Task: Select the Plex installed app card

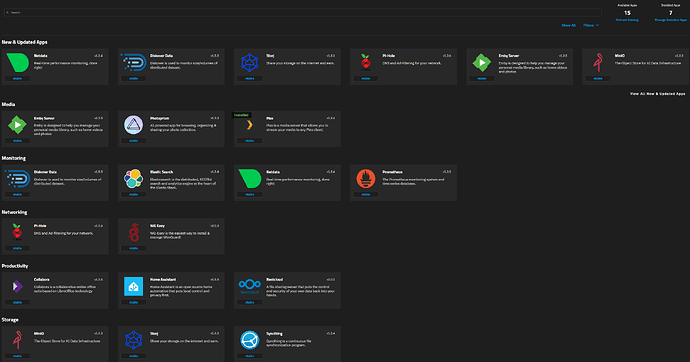Action: [x=287, y=129]
